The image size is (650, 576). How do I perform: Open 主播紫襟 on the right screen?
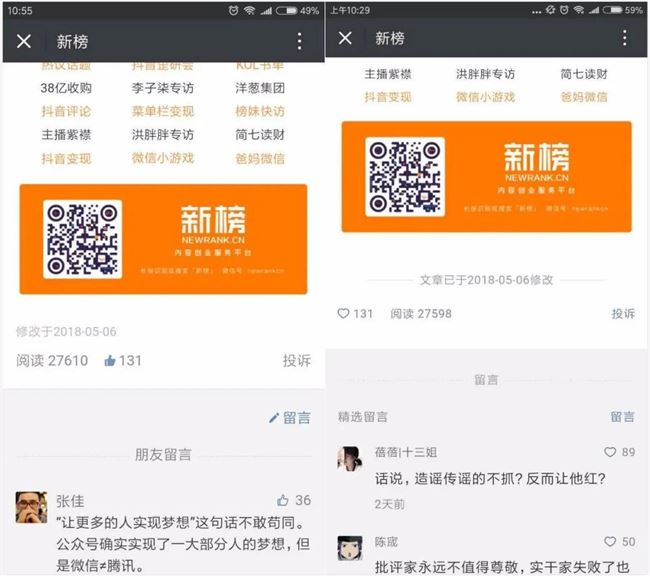(388, 74)
